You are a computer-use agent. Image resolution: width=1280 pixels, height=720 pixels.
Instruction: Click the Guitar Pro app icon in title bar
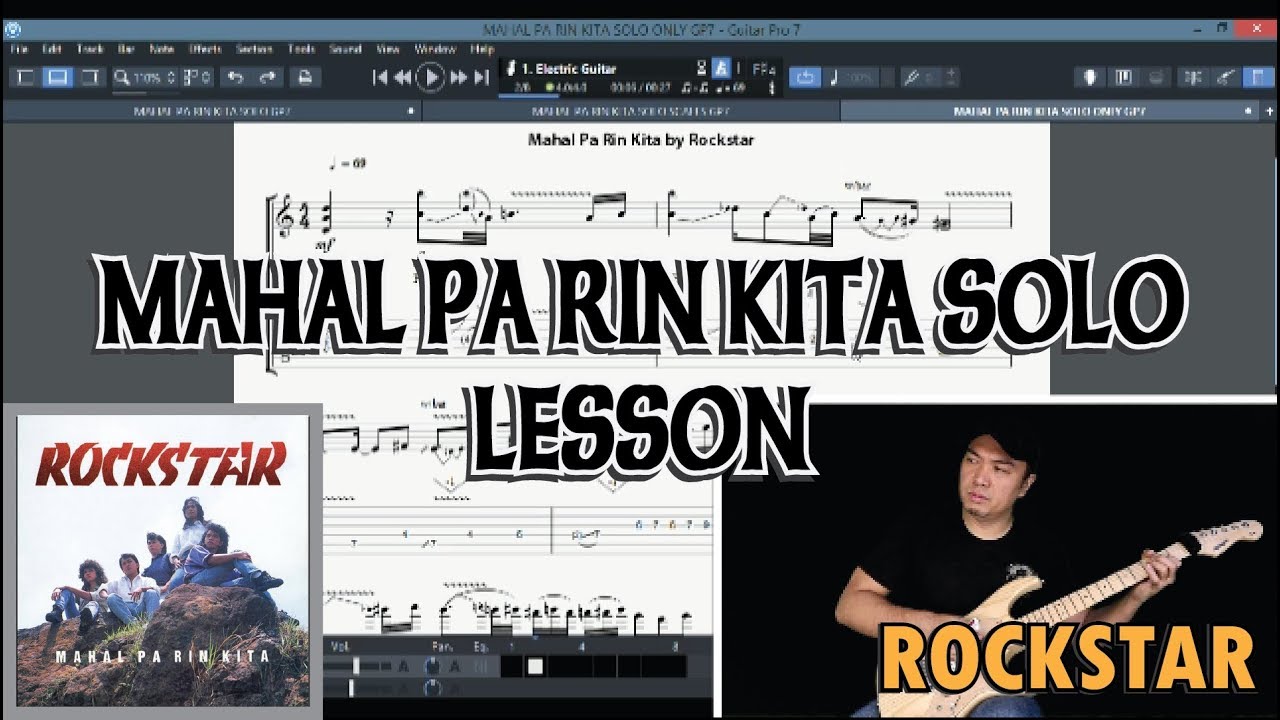click(x=12, y=28)
